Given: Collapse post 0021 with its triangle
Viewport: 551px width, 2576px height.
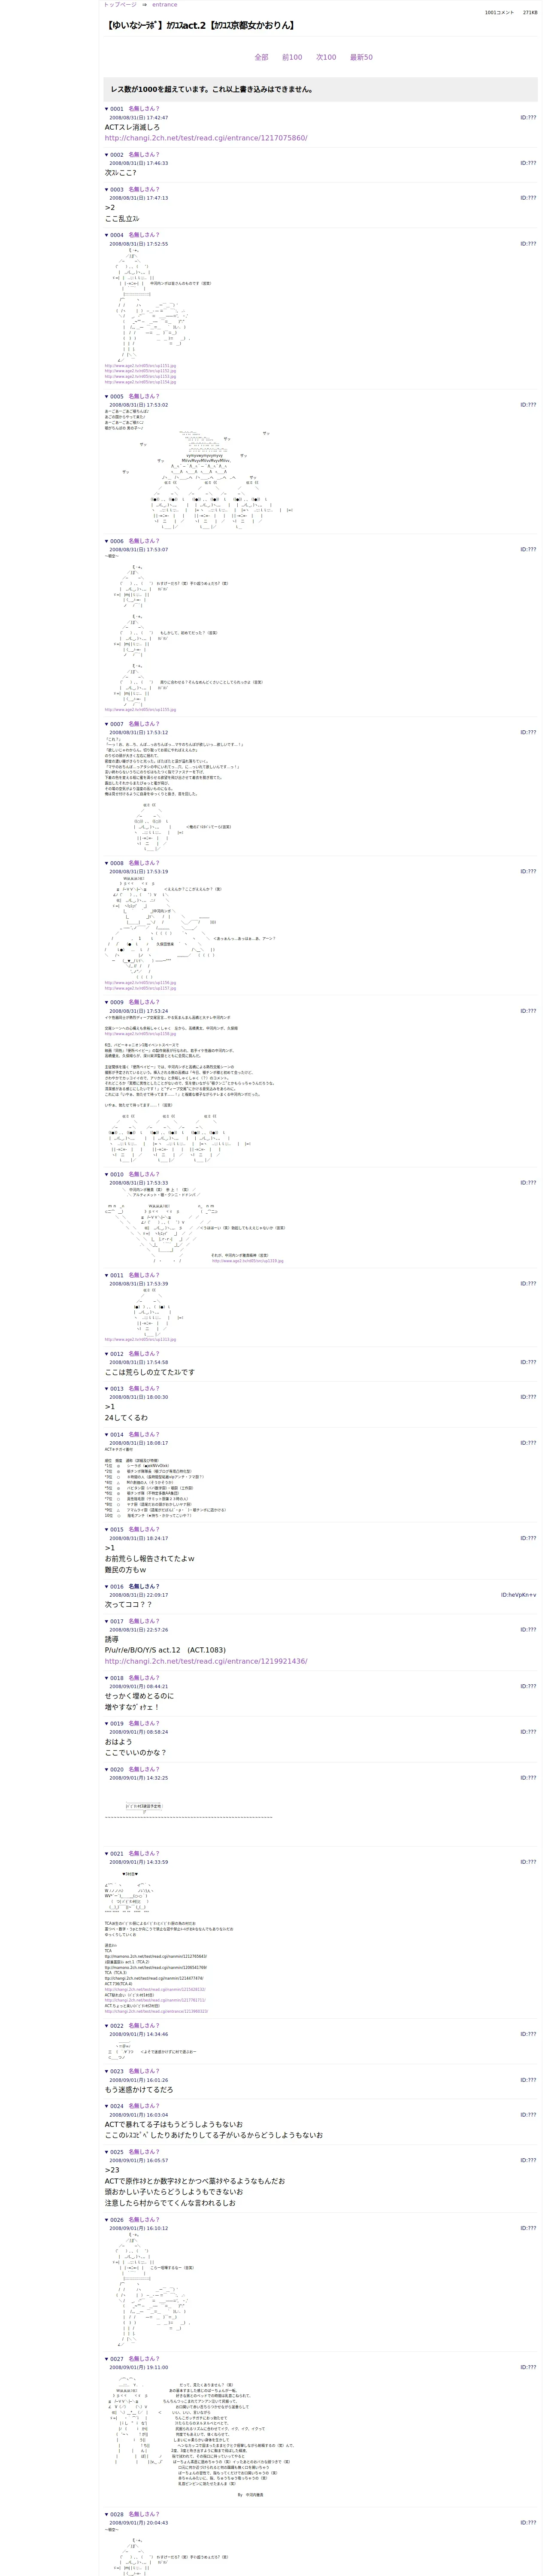Looking at the screenshot, I should coord(107,1853).
